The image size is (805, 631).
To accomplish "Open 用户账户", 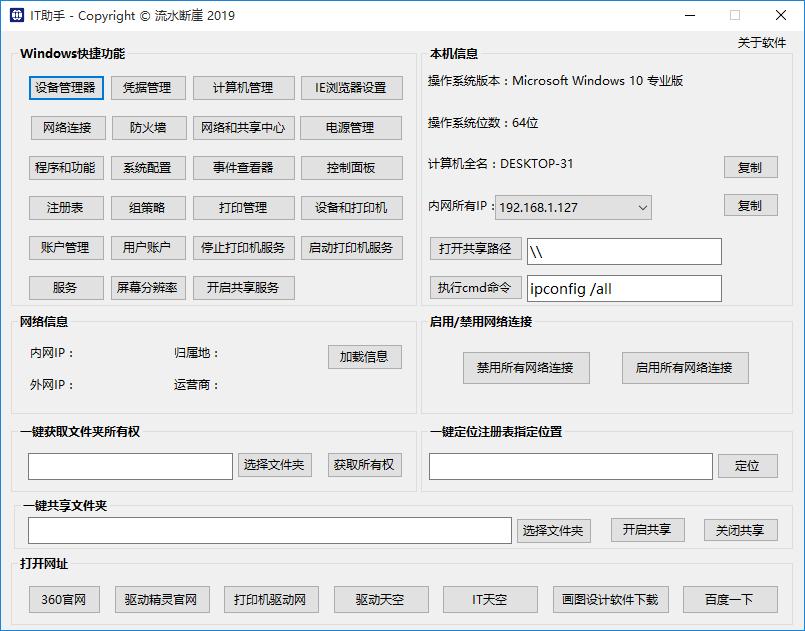I will coord(148,248).
